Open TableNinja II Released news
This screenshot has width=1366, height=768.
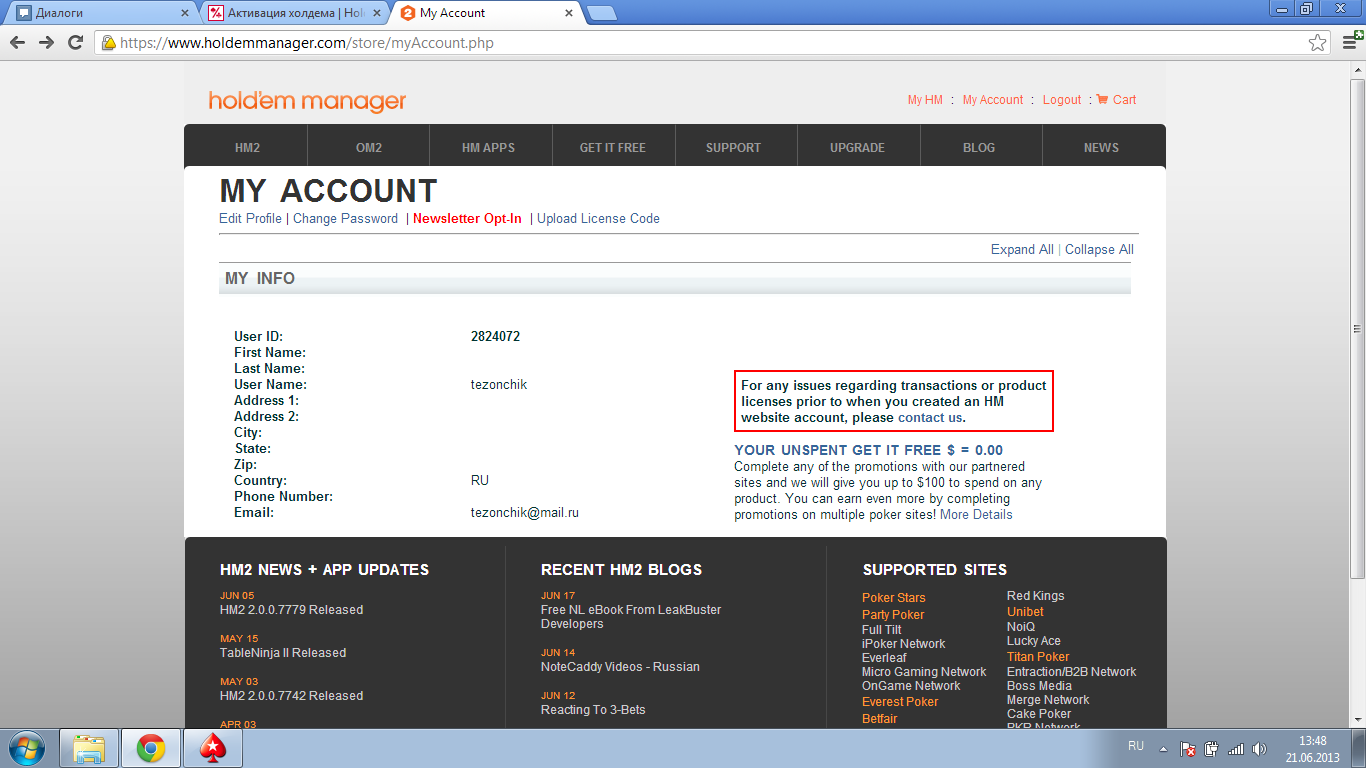tap(283, 652)
